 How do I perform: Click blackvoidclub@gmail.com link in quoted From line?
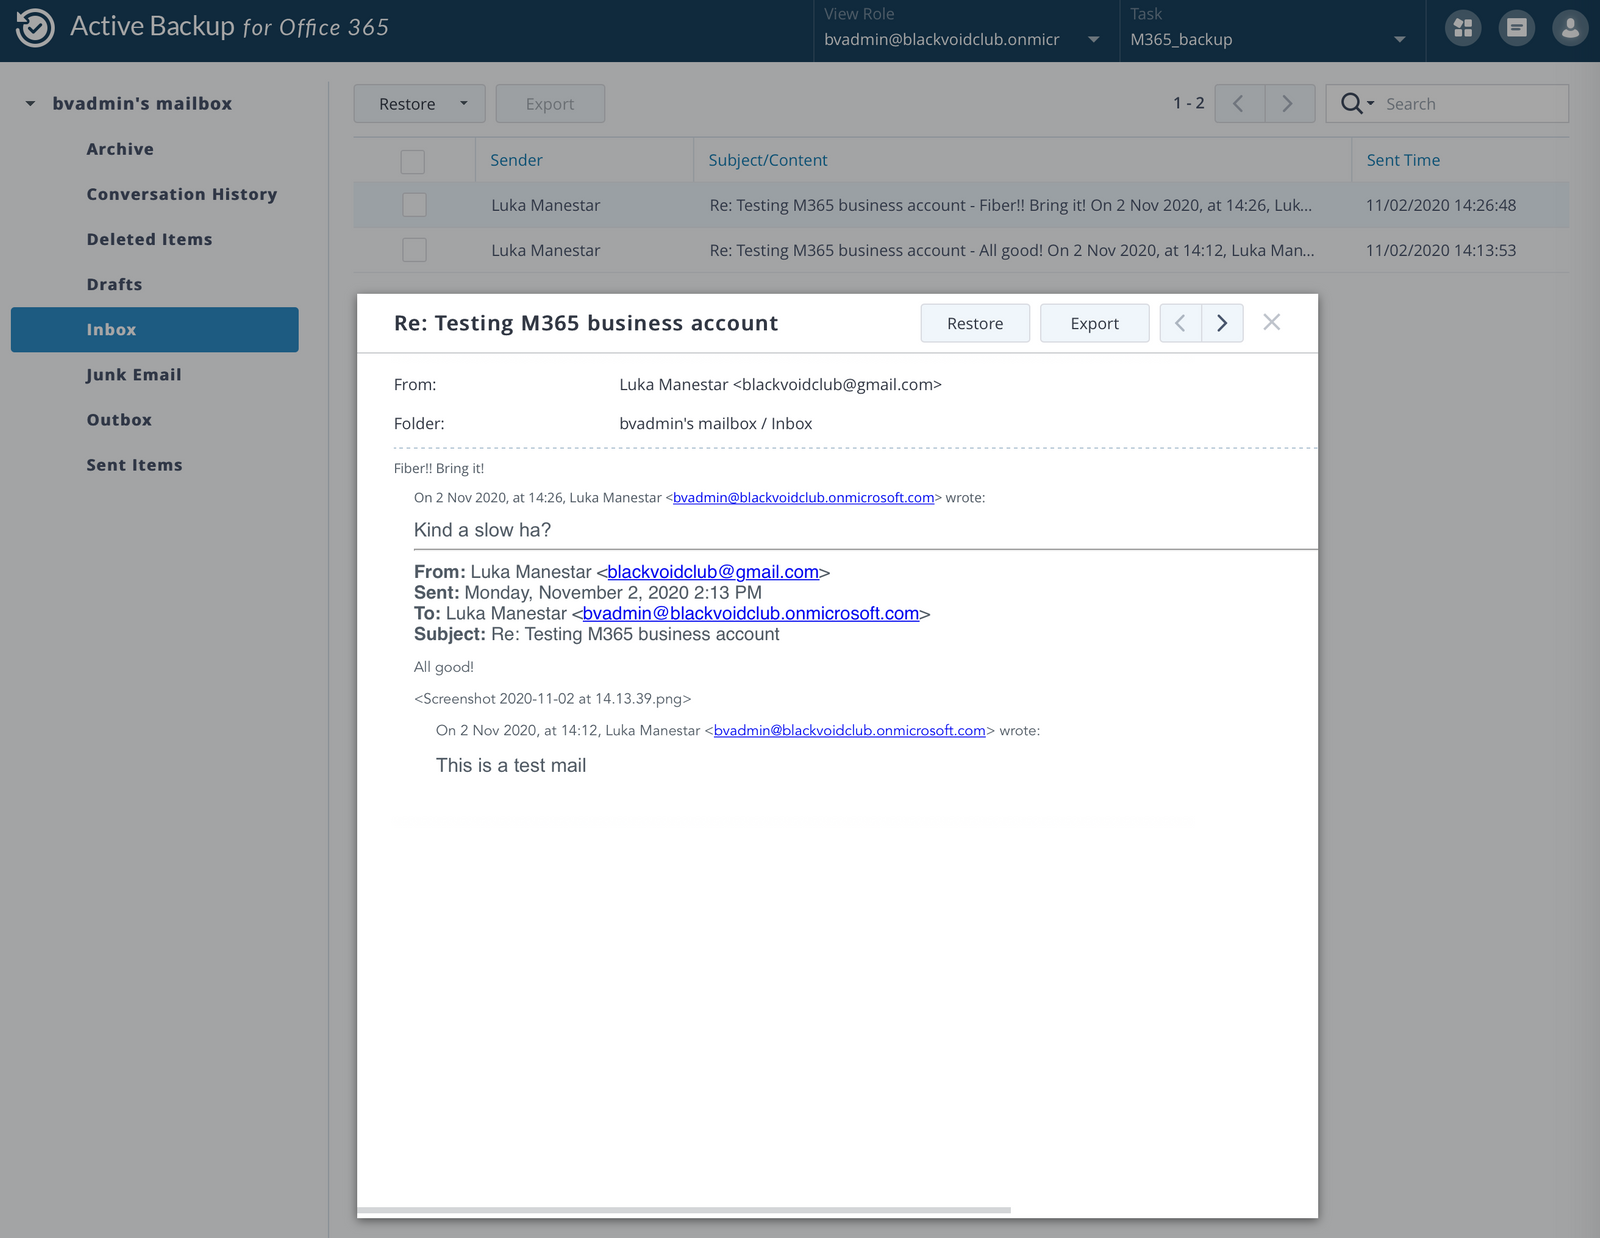[x=713, y=572]
